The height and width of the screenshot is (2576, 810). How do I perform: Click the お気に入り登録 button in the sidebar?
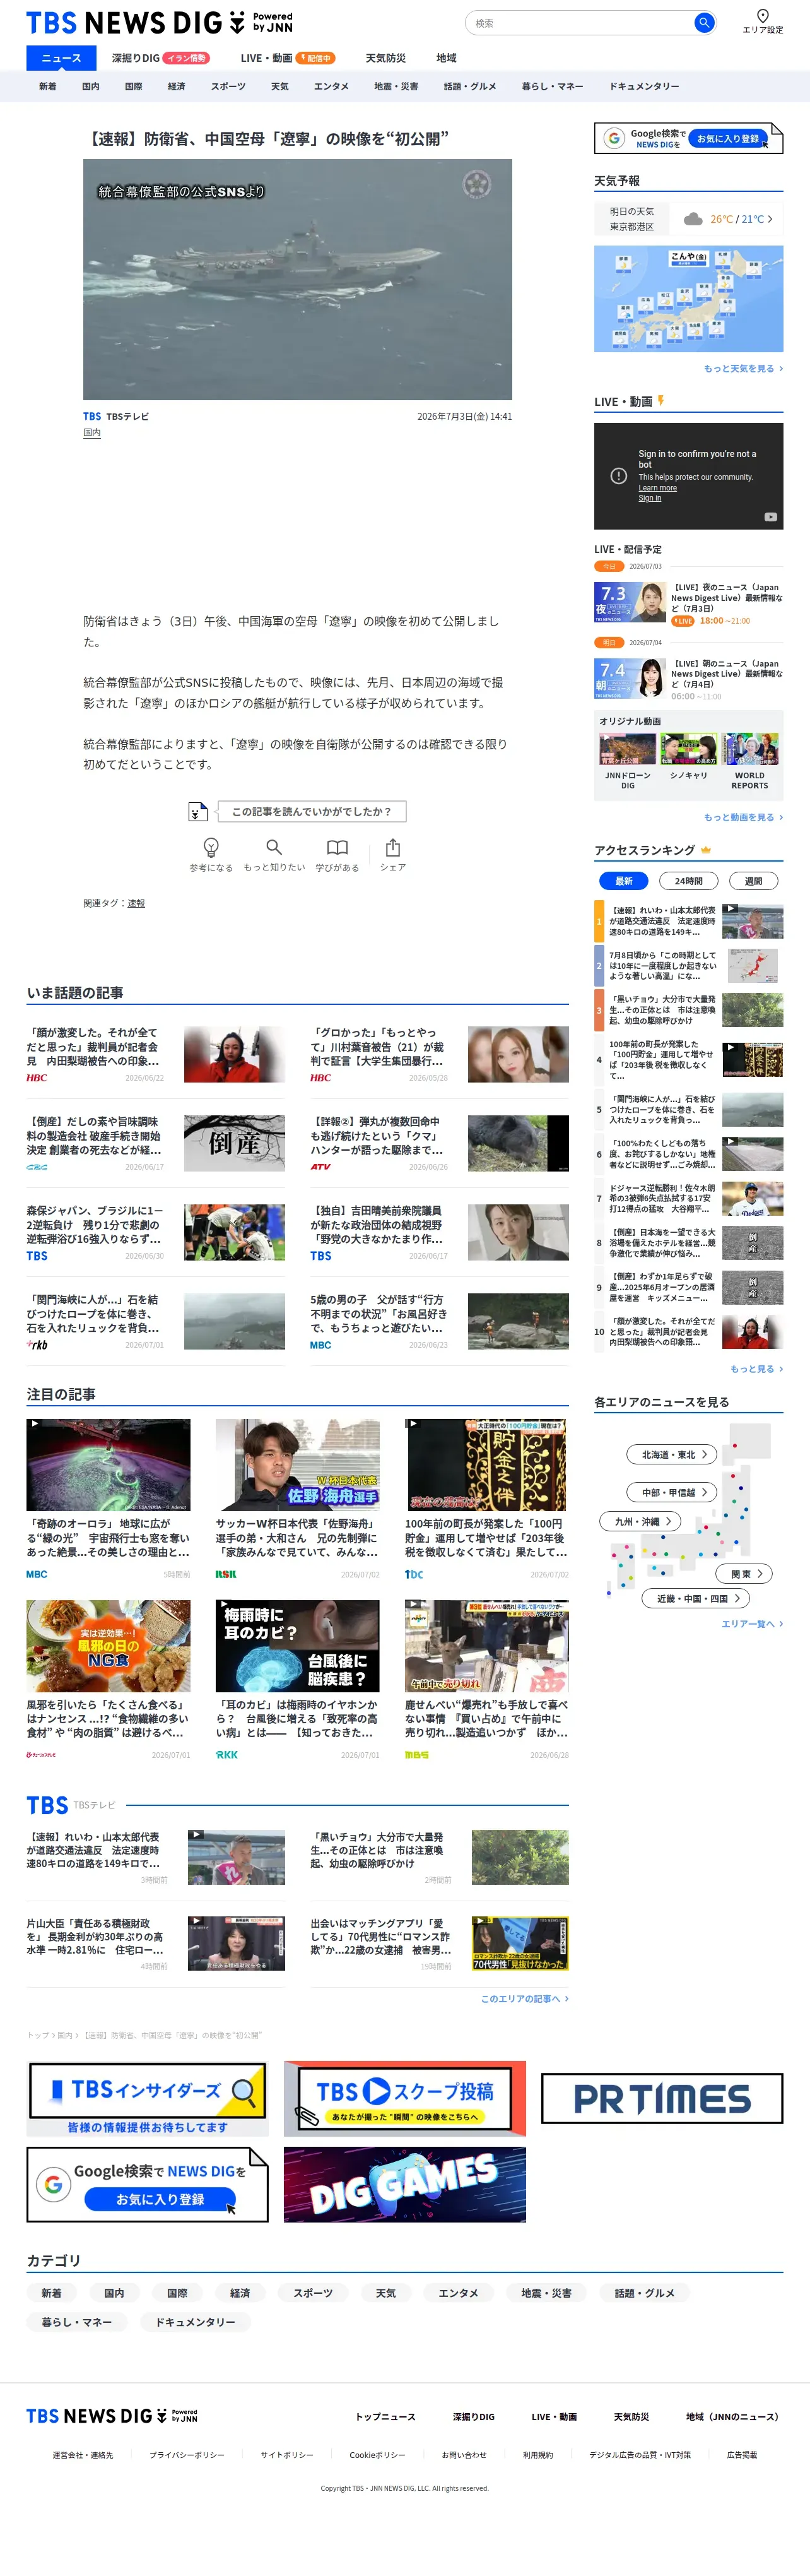(x=728, y=138)
